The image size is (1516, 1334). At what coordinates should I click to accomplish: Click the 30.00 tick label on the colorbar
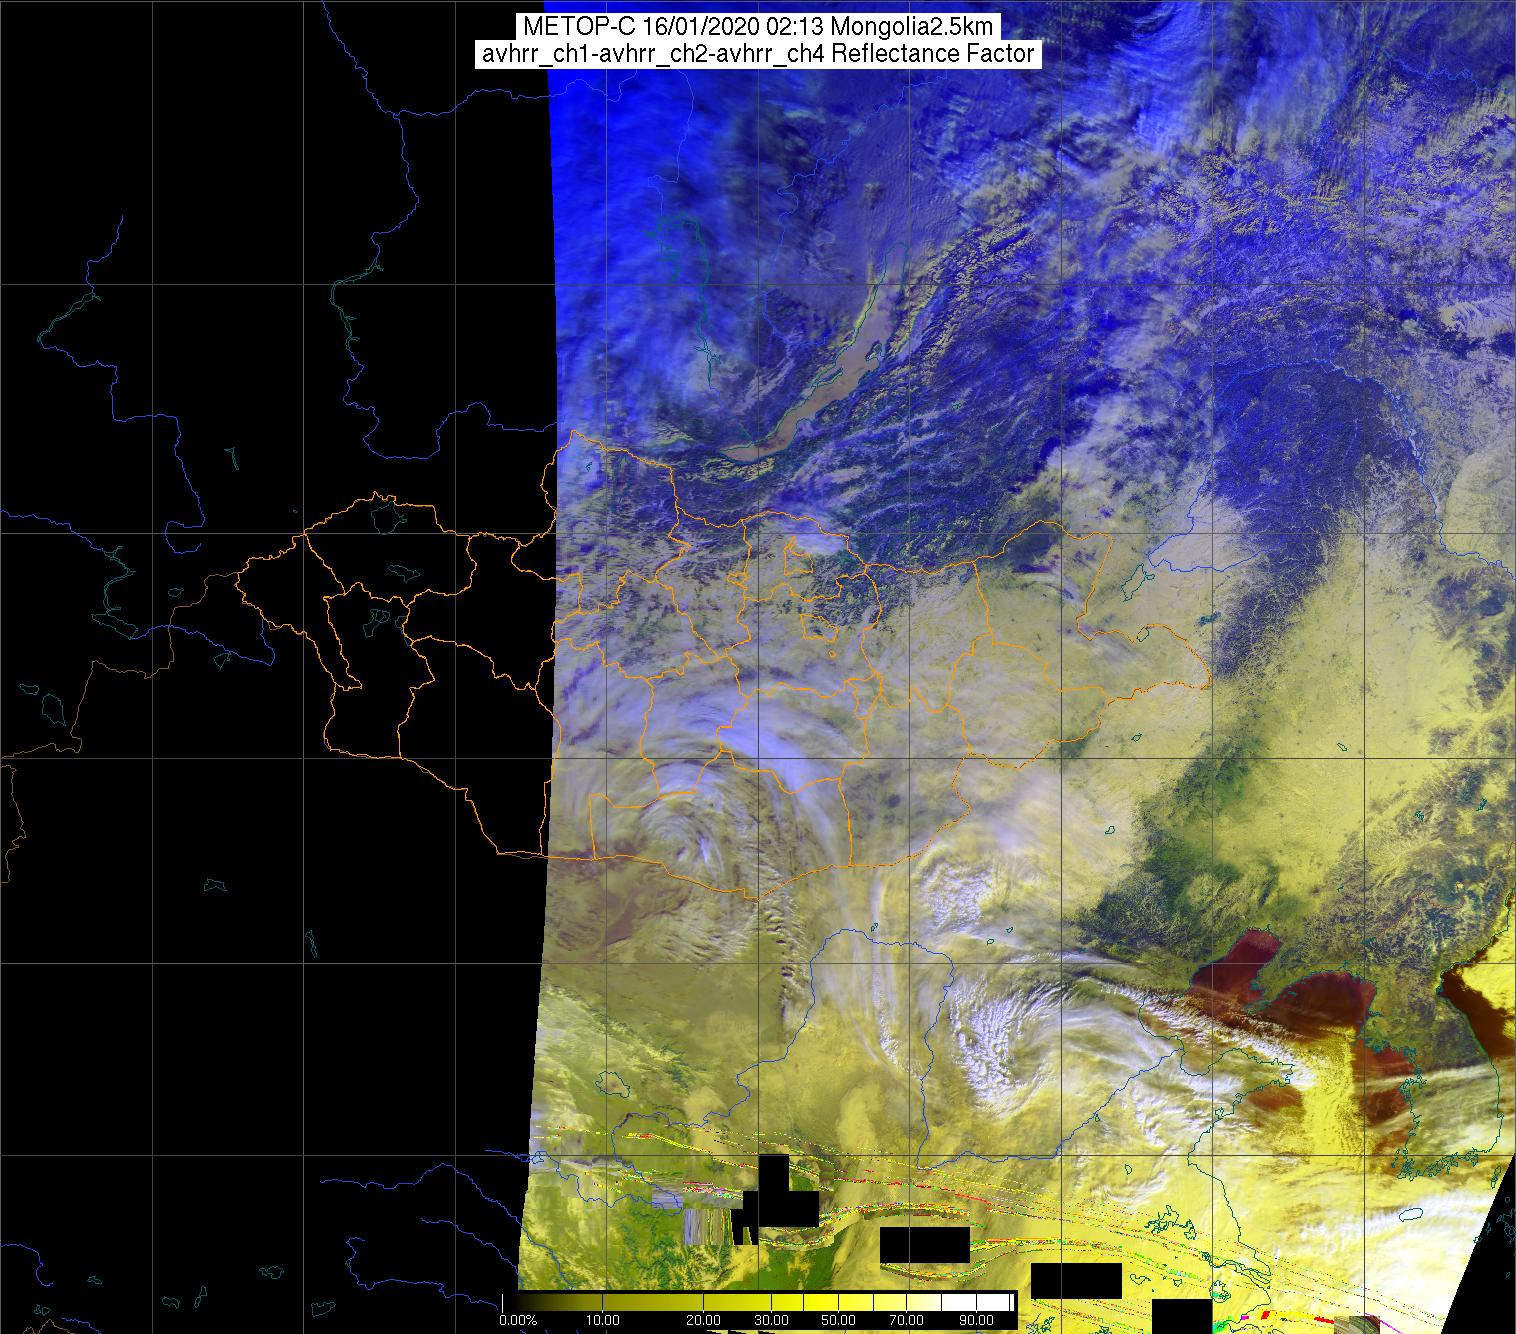770,1322
